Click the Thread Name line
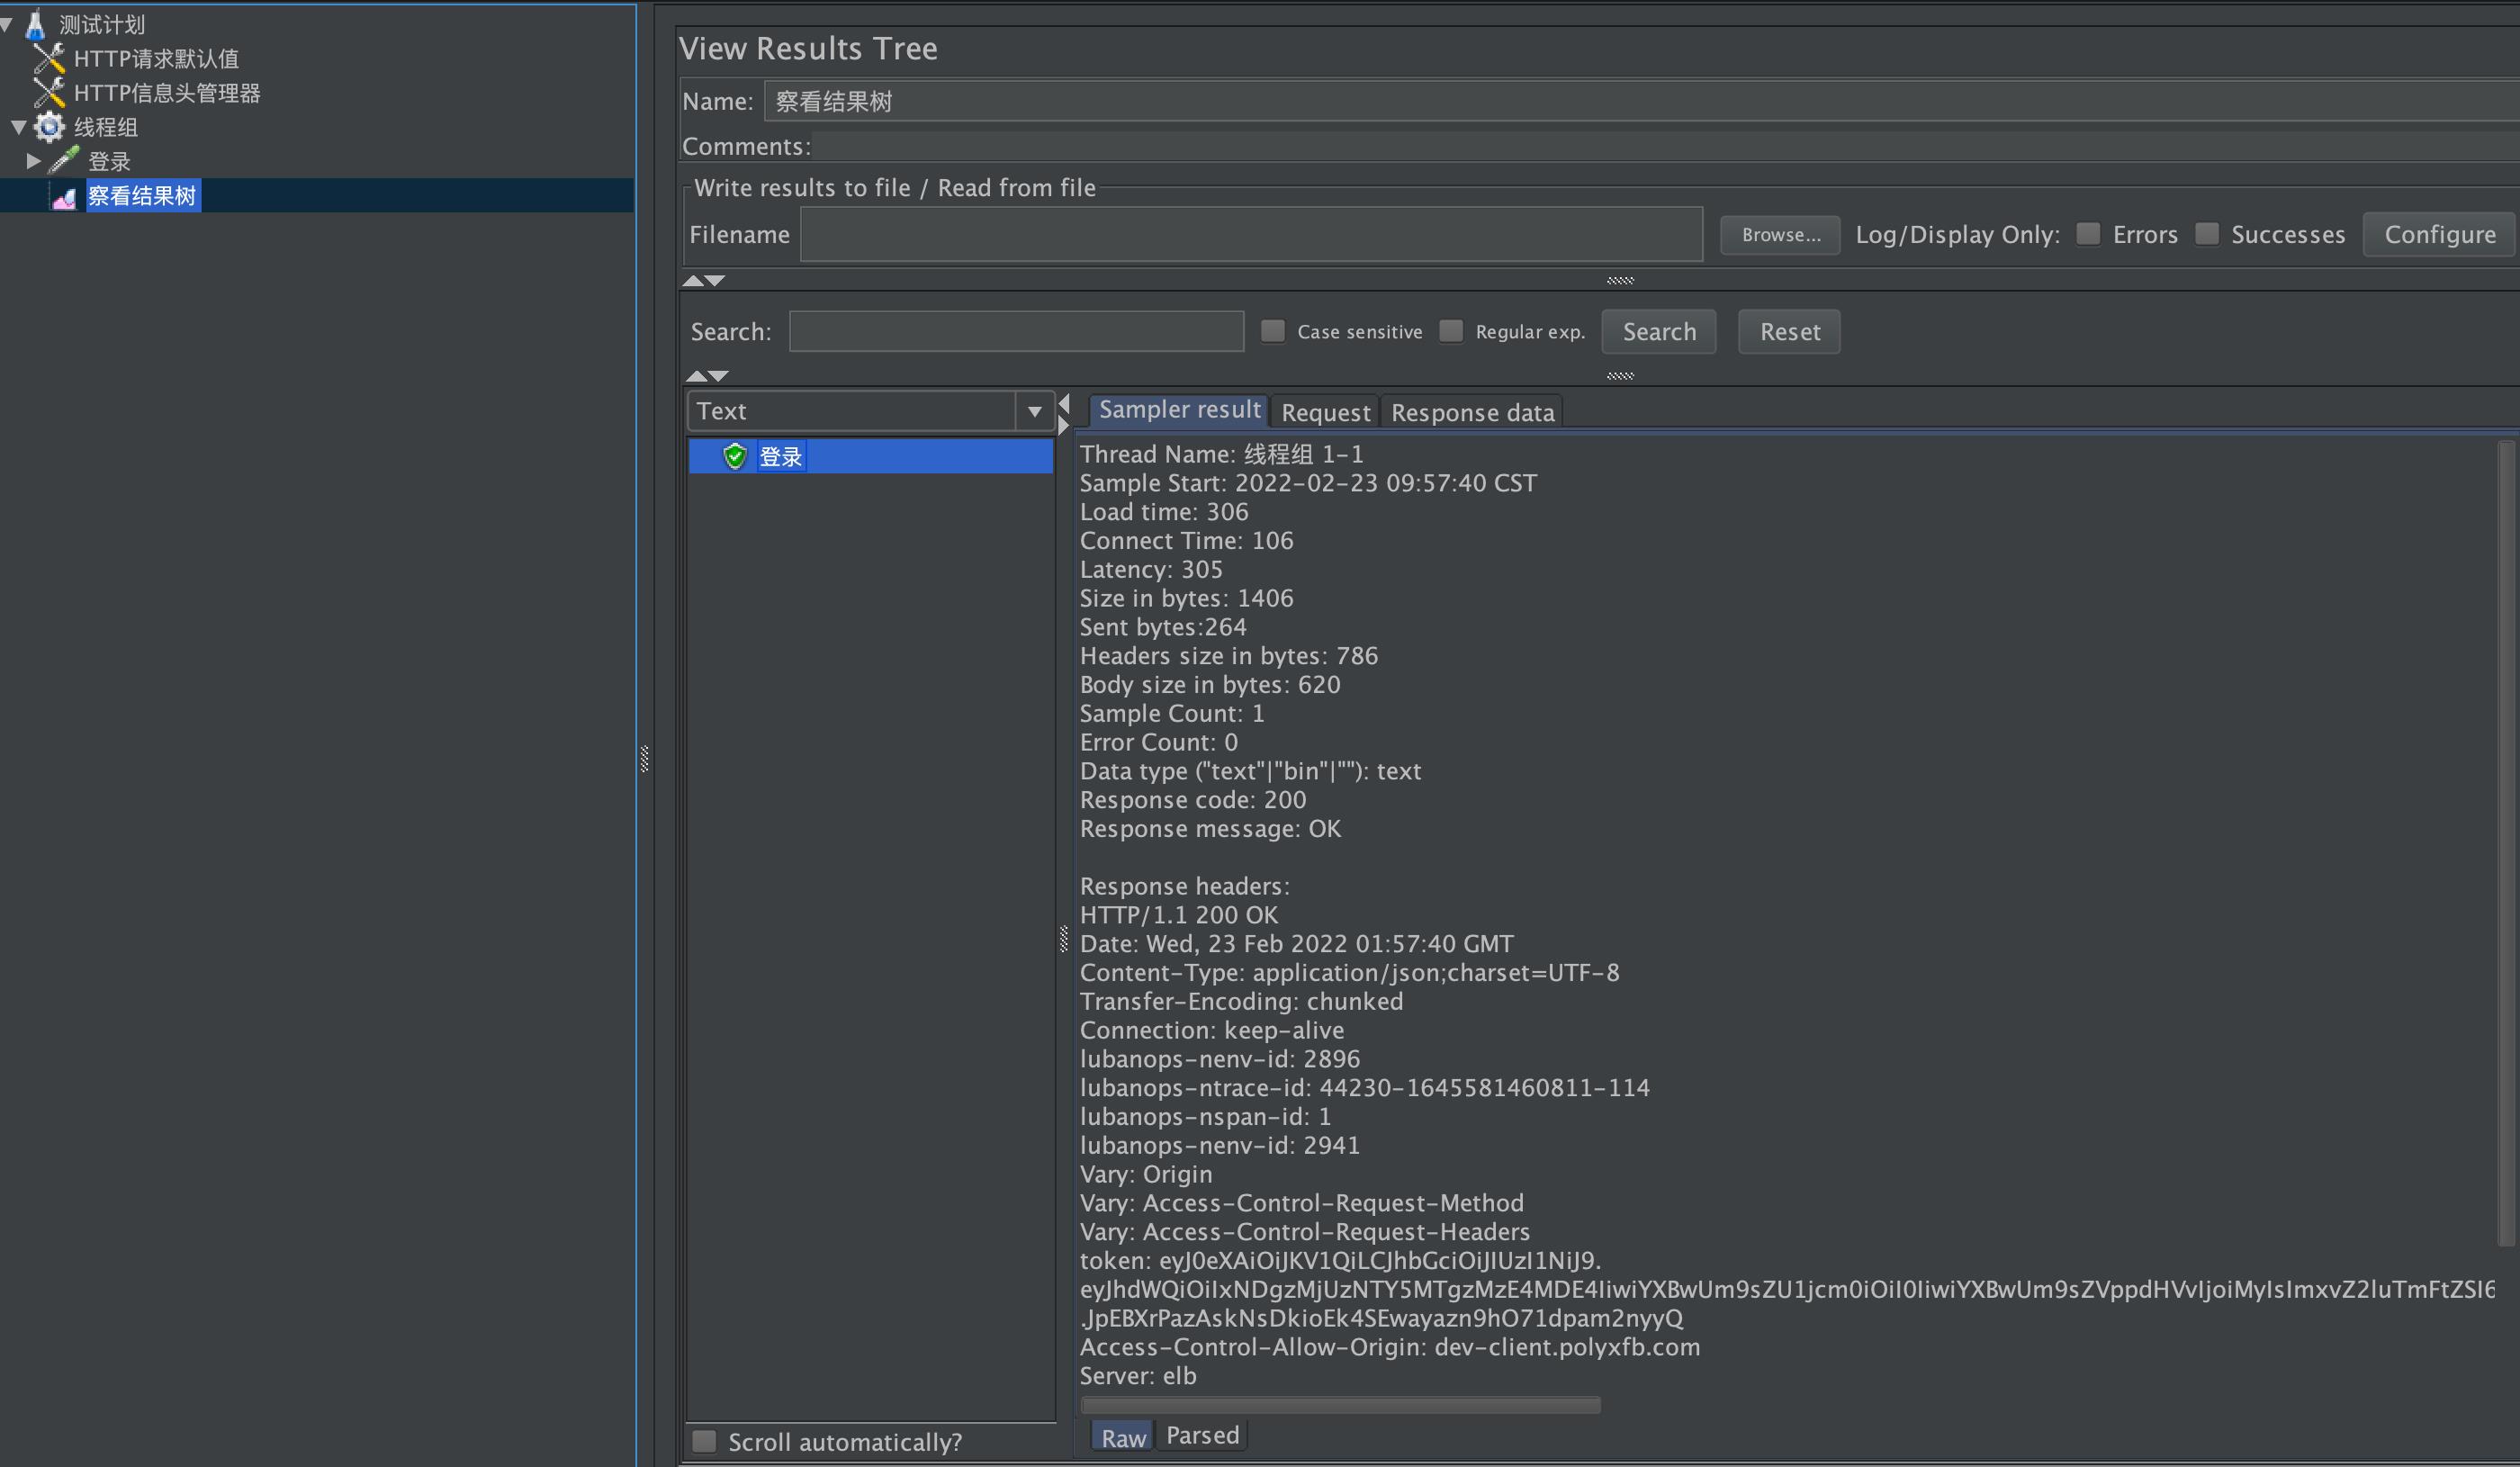Image resolution: width=2520 pixels, height=1467 pixels. (x=1221, y=454)
